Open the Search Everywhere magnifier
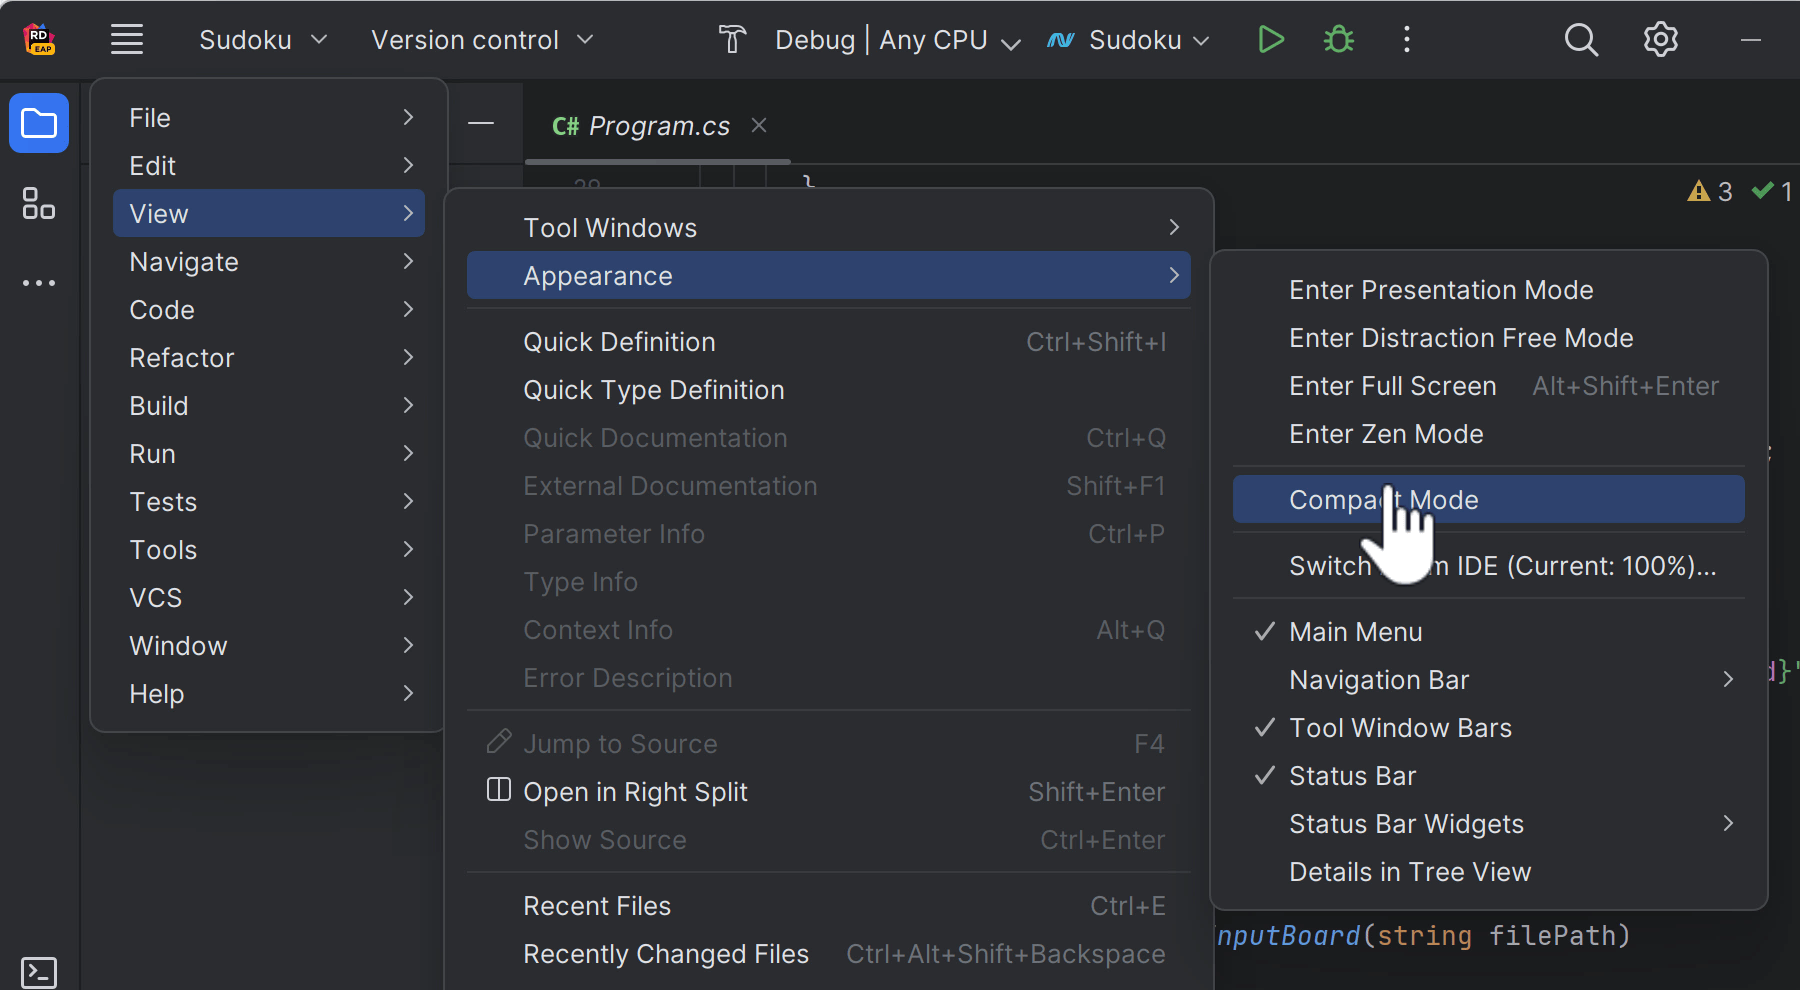 [x=1581, y=40]
